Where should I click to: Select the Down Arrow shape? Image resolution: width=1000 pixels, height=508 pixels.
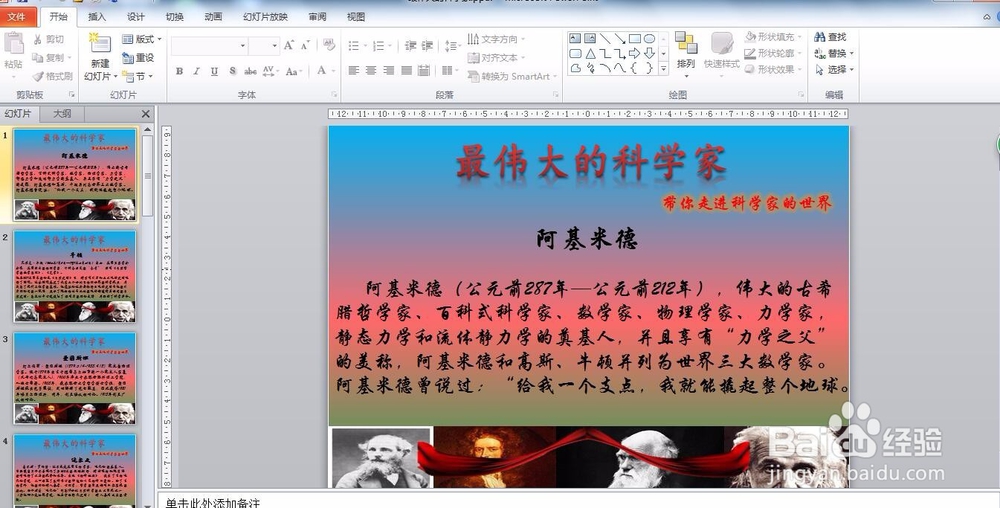649,54
